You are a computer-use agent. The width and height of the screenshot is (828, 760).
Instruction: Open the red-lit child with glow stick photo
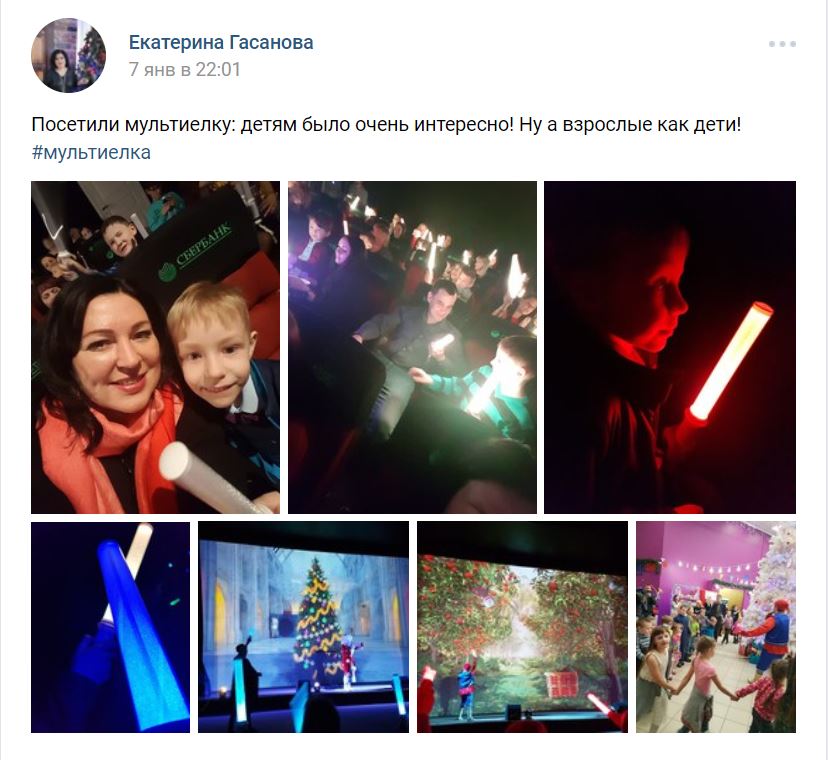(x=670, y=347)
